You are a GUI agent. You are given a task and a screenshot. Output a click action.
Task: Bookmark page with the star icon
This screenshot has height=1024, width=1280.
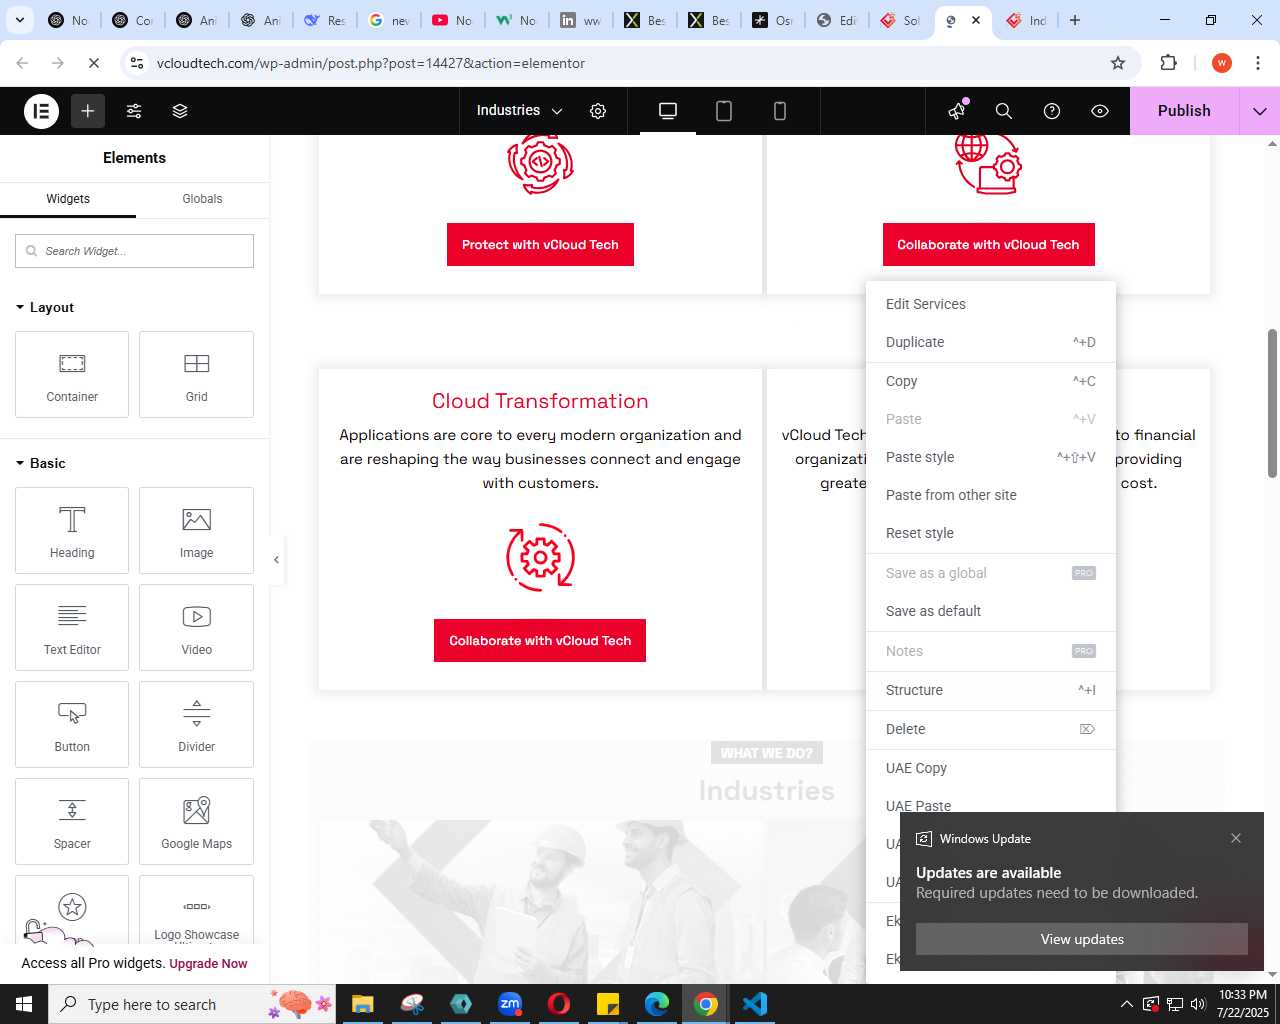1118,63
